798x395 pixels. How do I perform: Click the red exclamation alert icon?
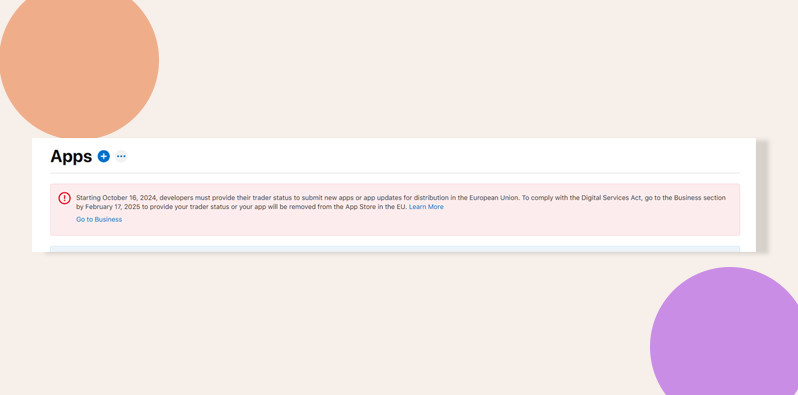65,198
